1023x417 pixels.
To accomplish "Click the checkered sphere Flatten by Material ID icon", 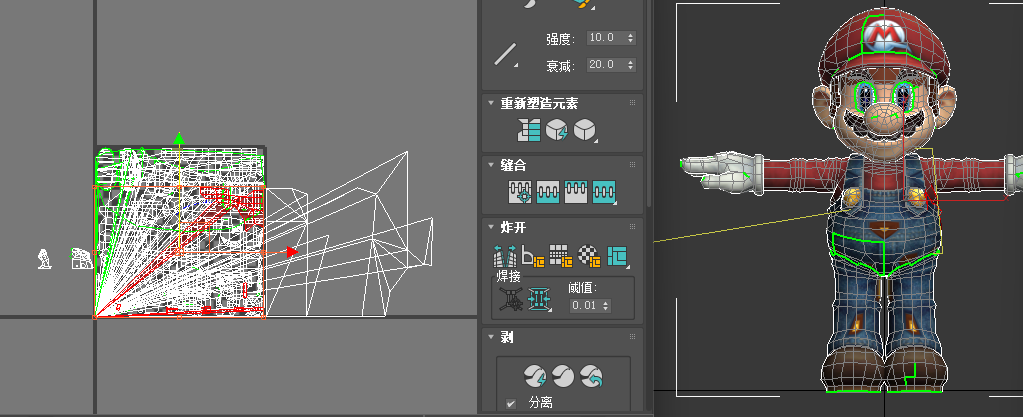I will [590, 256].
